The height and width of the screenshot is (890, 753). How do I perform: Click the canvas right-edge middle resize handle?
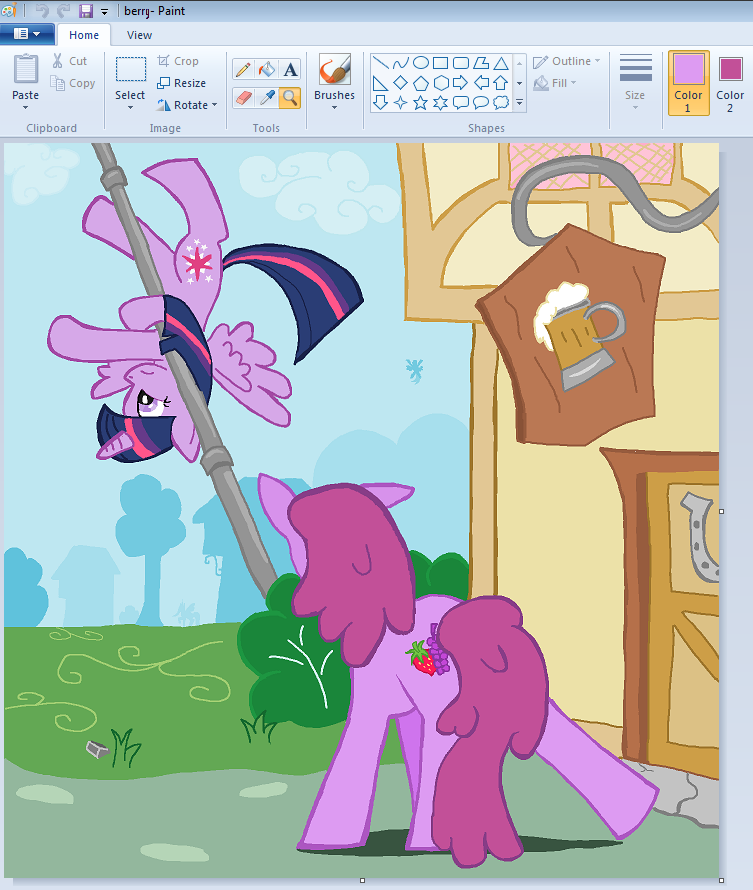[721, 511]
